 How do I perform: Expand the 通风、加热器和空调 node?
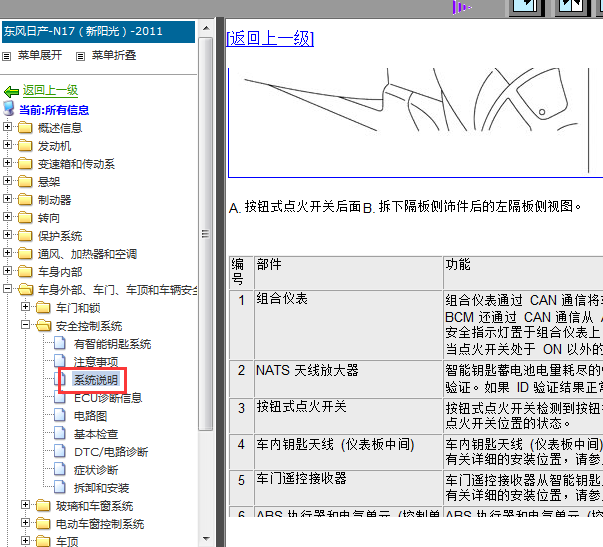pyautogui.click(x=7, y=253)
